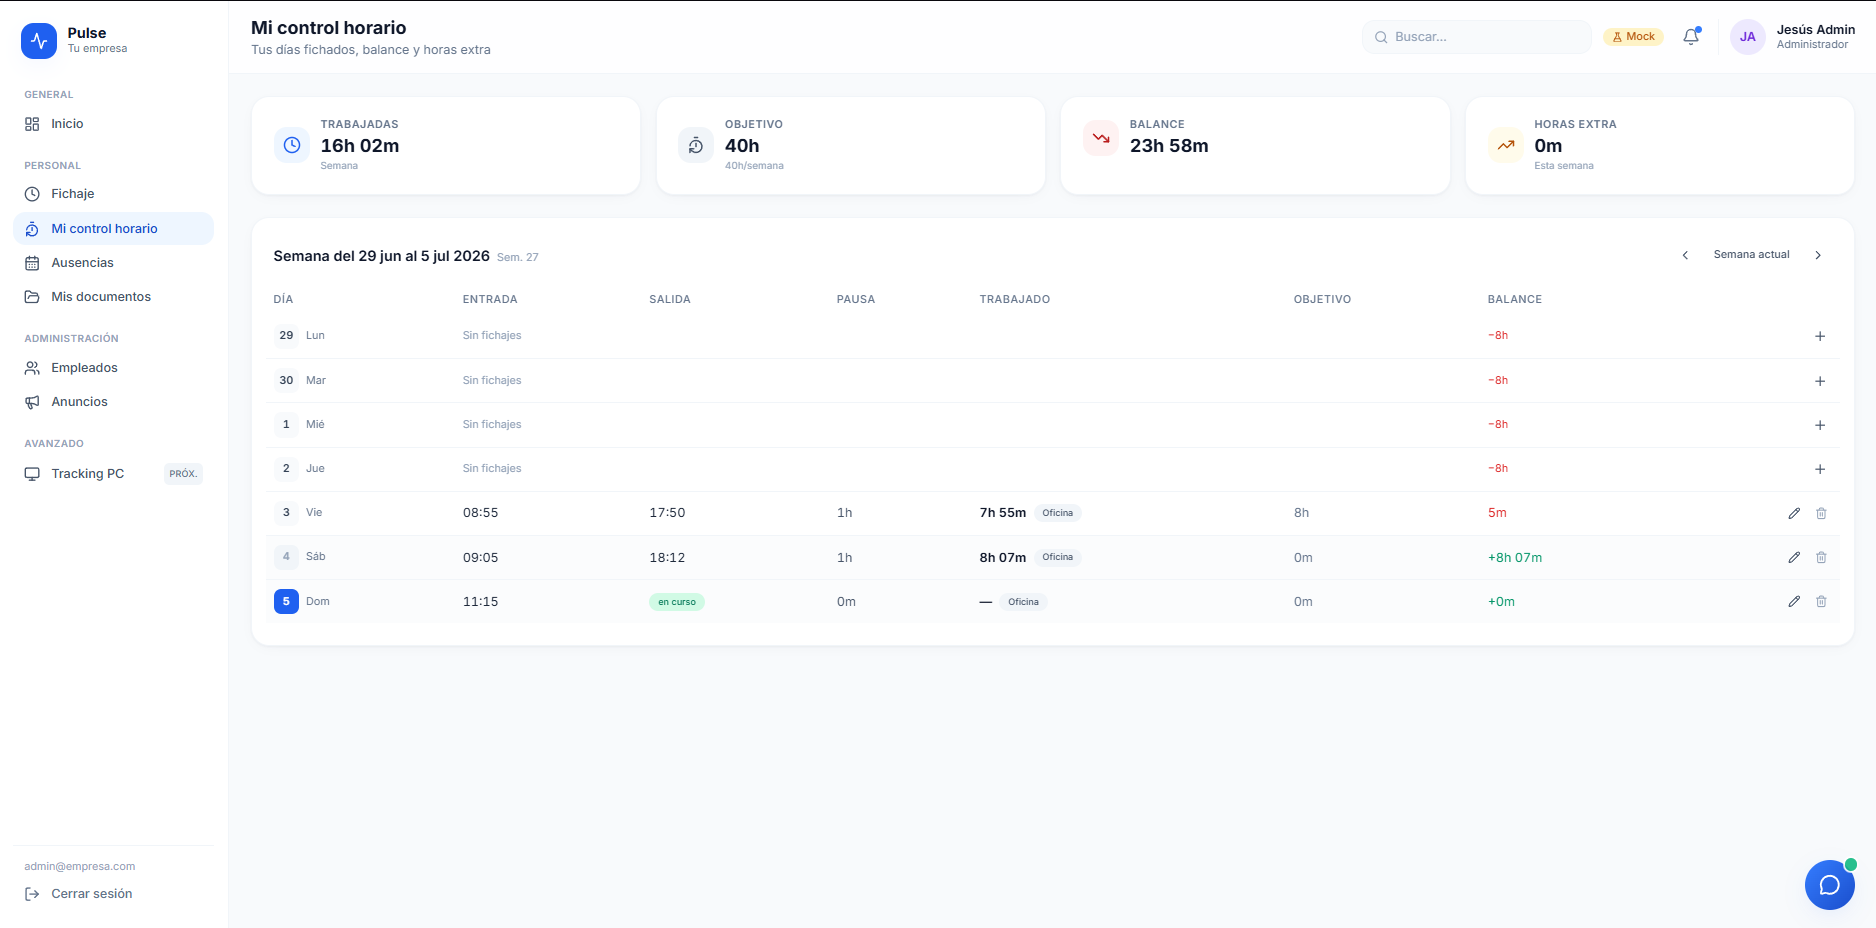This screenshot has width=1876, height=928.
Task: Add a clock-in entry for Jue 2
Action: (x=1820, y=469)
